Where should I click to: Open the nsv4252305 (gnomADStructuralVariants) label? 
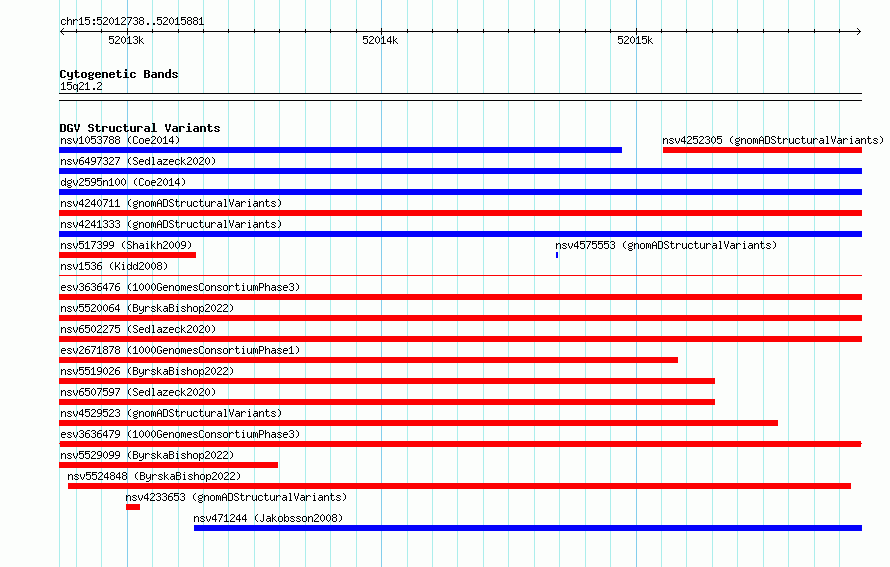[773, 140]
